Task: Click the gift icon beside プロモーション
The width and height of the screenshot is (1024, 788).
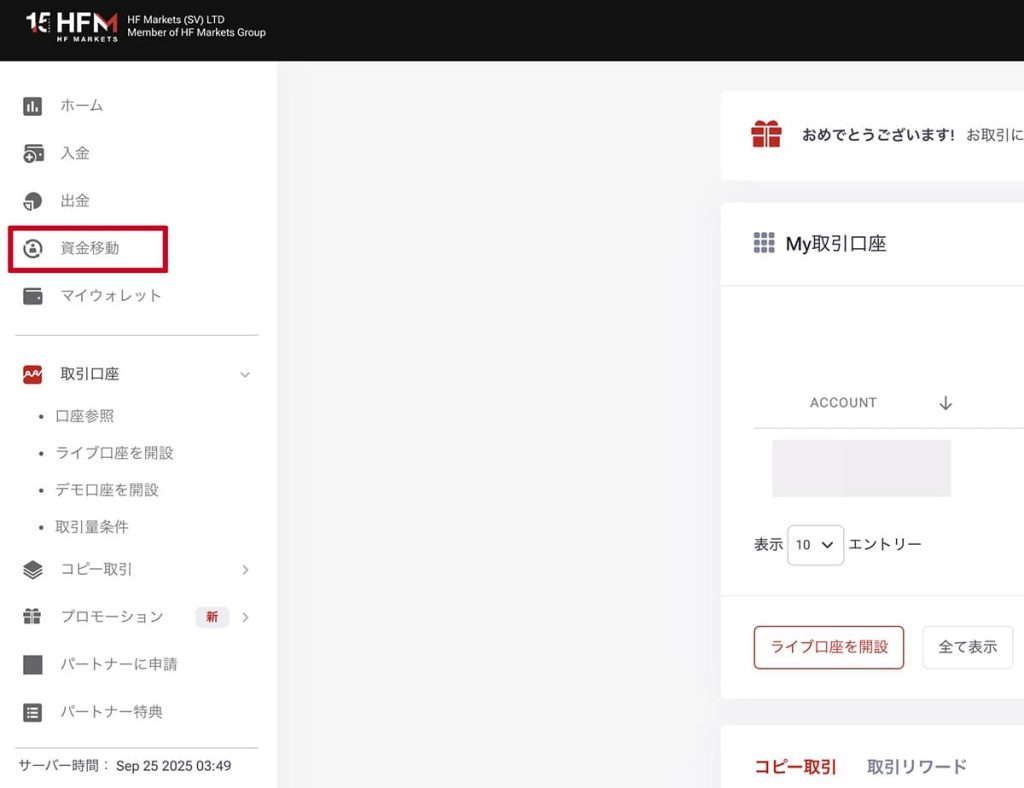Action: (30, 617)
